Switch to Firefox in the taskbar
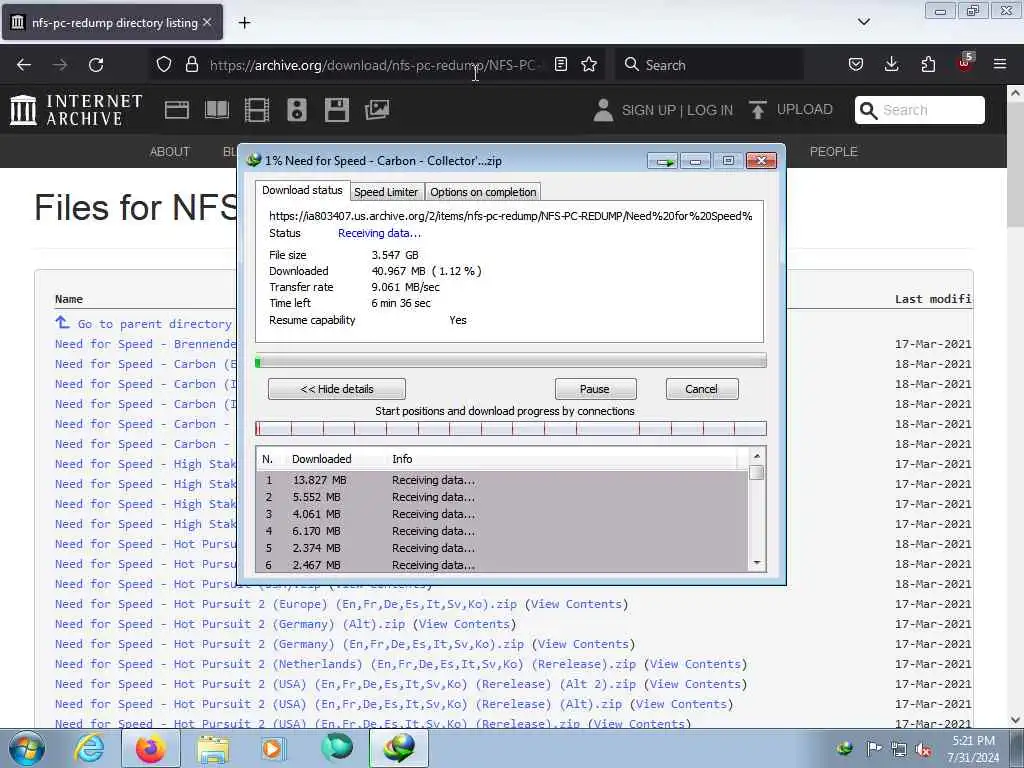1024x768 pixels. [151, 748]
